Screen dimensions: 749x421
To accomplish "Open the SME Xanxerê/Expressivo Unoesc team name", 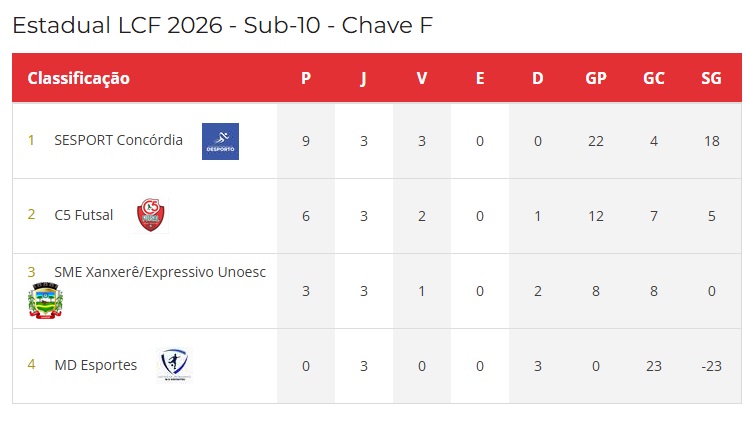I will 160,272.
